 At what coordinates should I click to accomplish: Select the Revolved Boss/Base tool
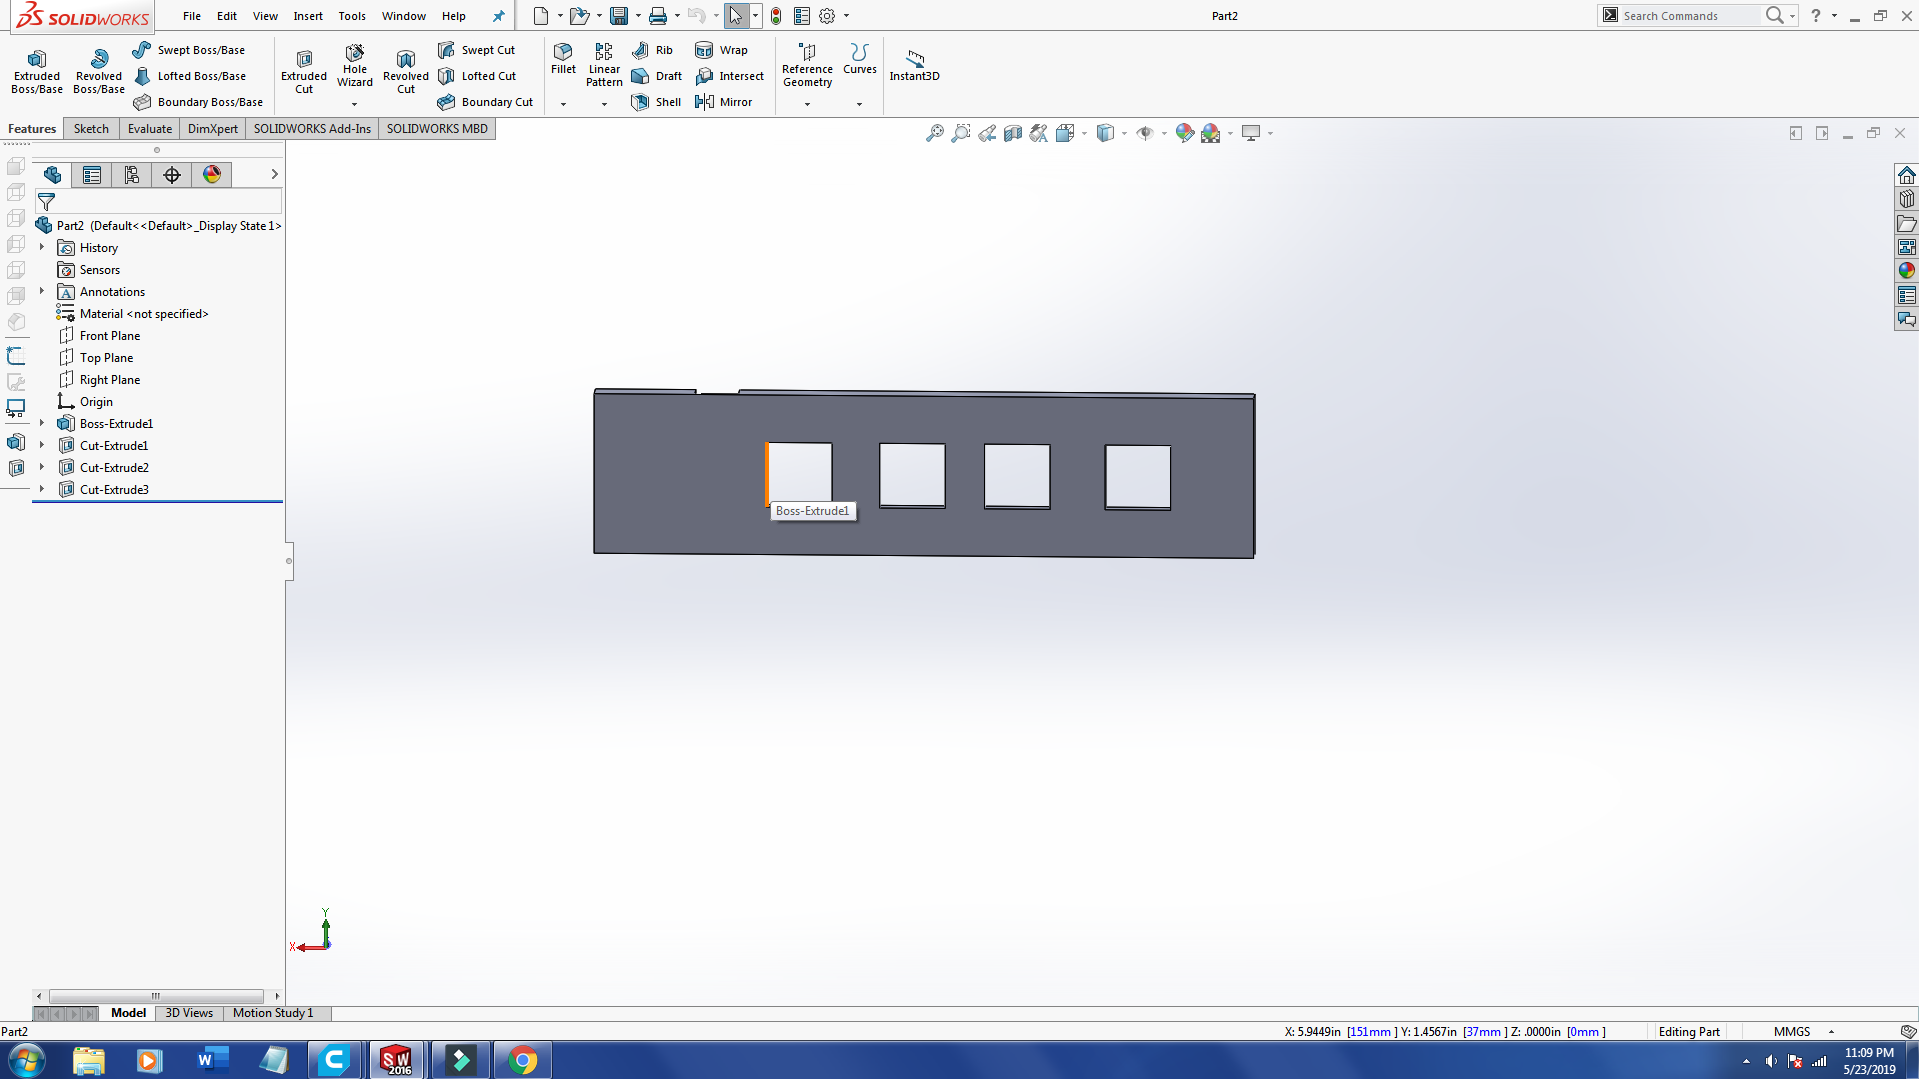(x=99, y=71)
